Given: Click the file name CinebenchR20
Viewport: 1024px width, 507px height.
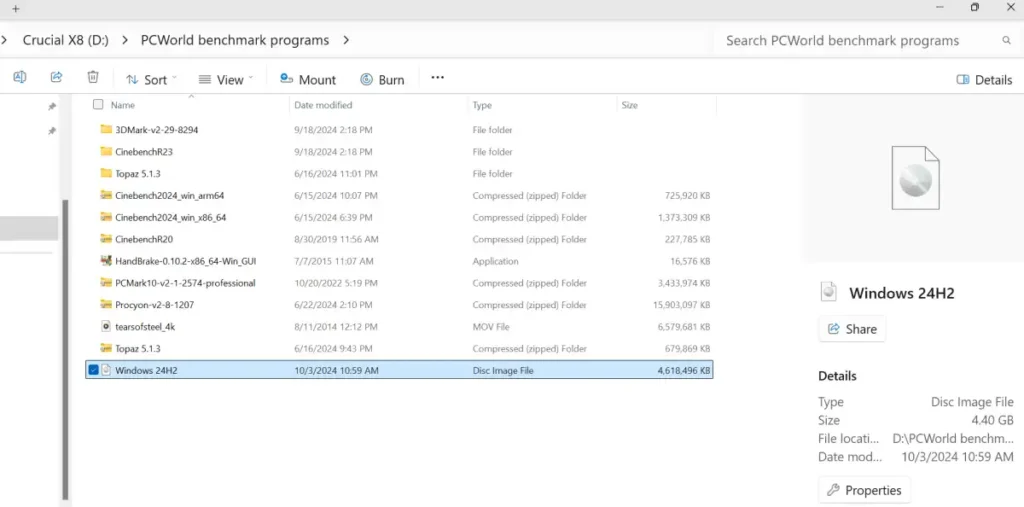Looking at the screenshot, I should [x=144, y=239].
